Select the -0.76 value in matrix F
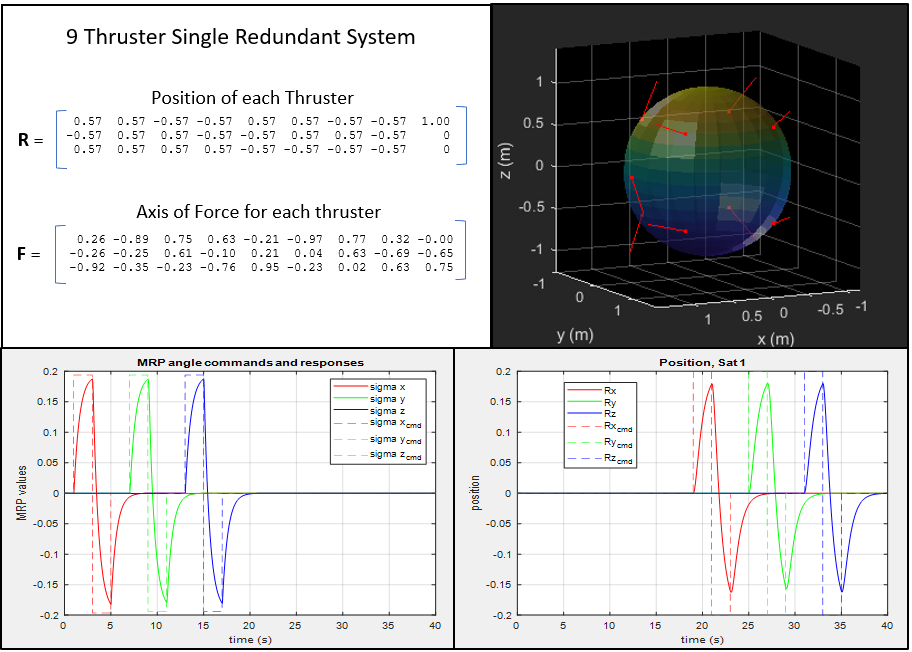The width and height of the screenshot is (912, 652). click(218, 268)
